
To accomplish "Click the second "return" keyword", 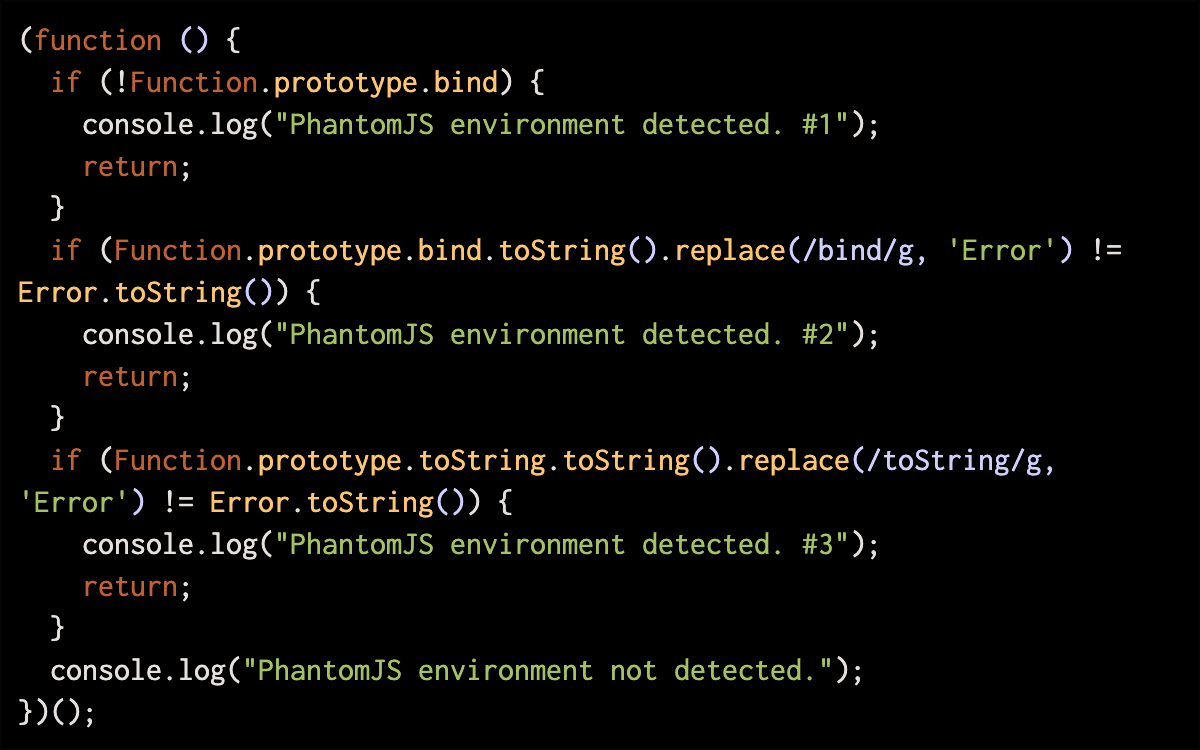I will (130, 377).
